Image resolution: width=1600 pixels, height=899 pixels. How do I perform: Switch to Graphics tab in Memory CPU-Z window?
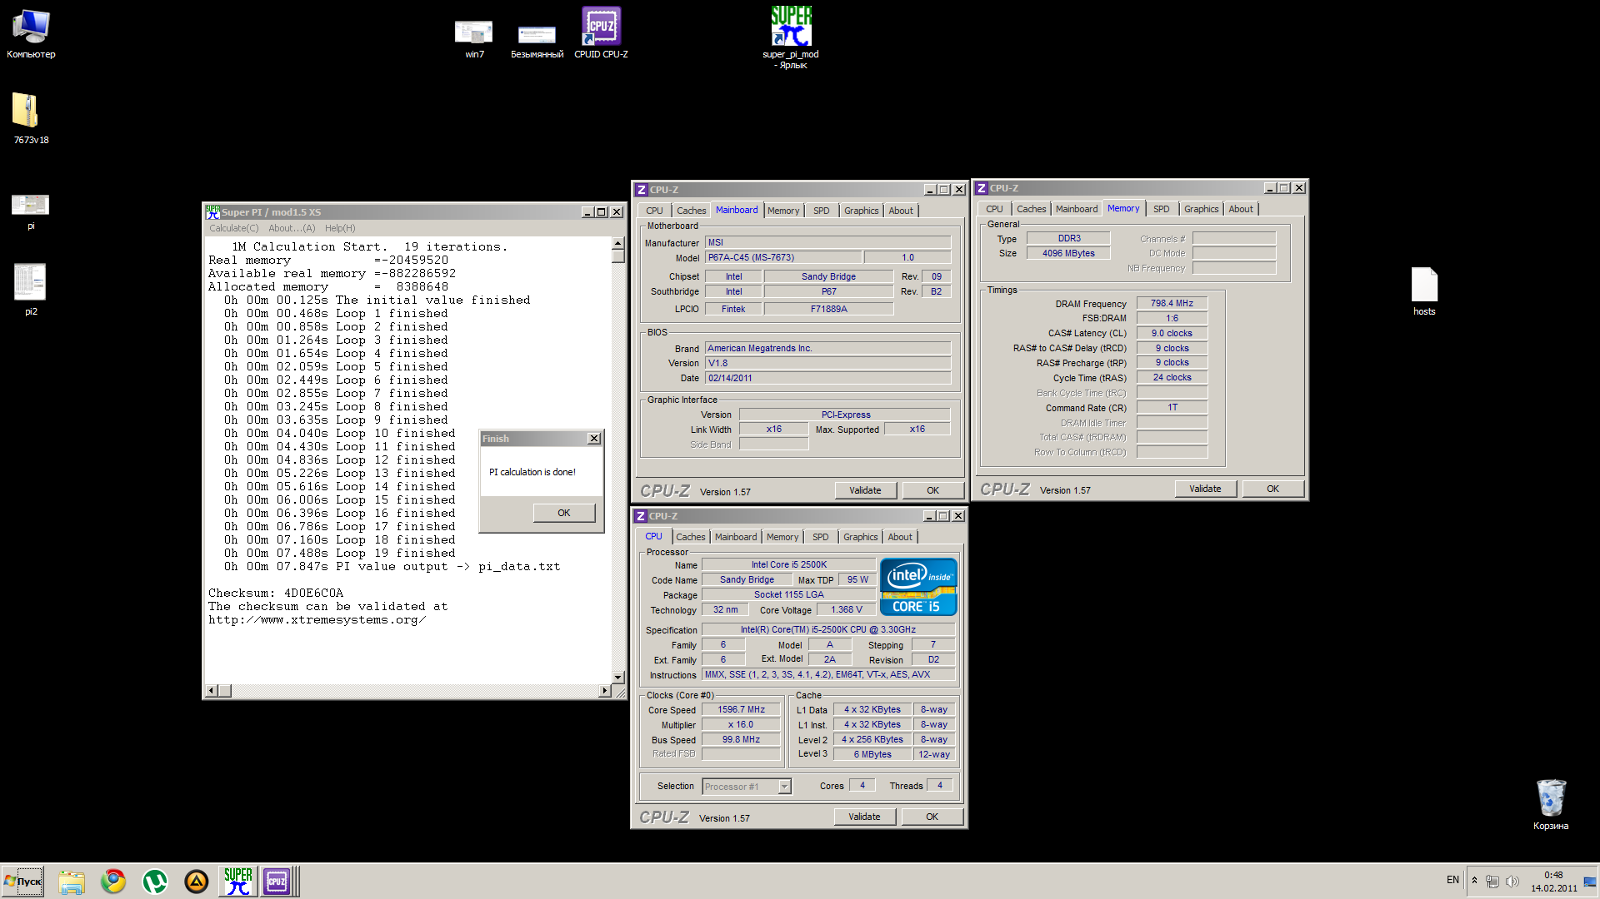pos(1201,209)
